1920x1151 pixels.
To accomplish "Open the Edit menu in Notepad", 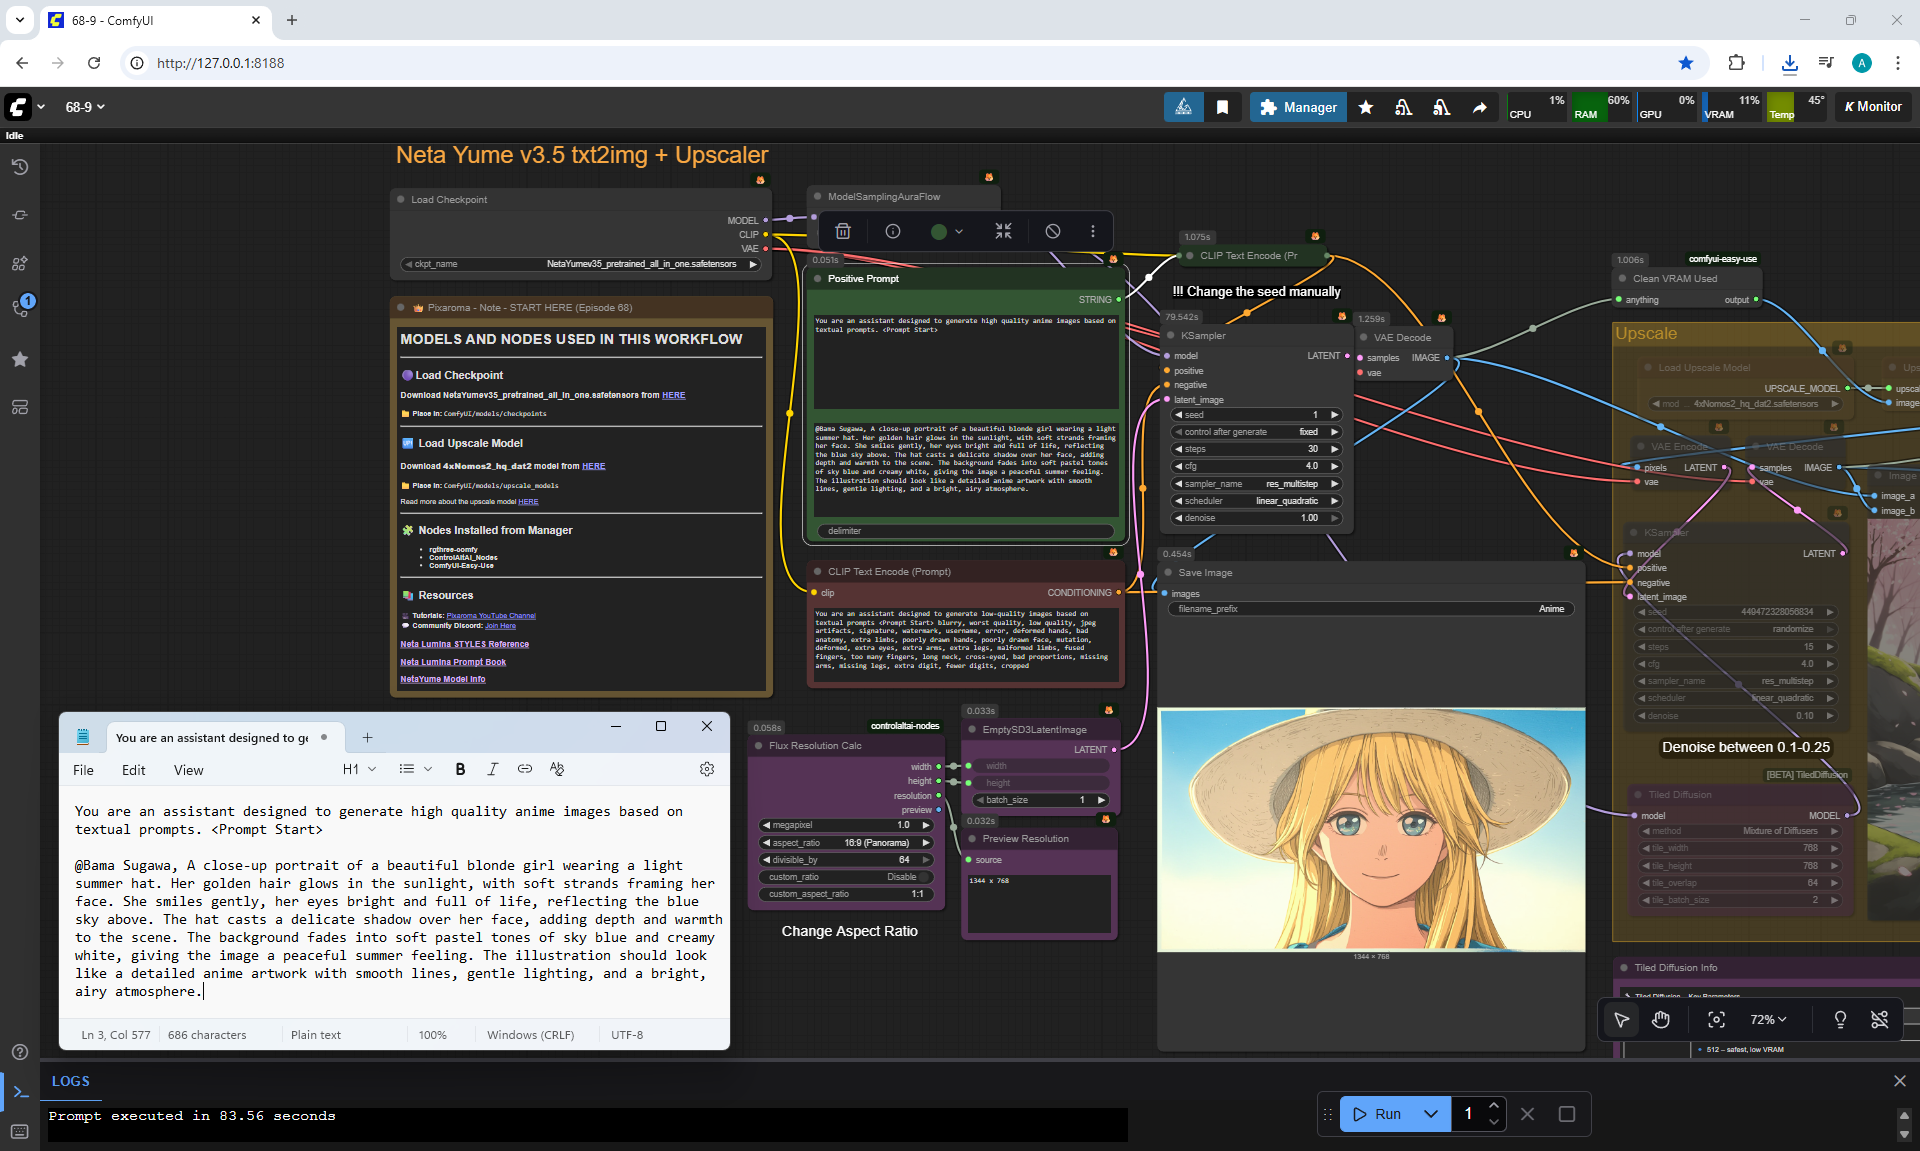I will [x=133, y=770].
